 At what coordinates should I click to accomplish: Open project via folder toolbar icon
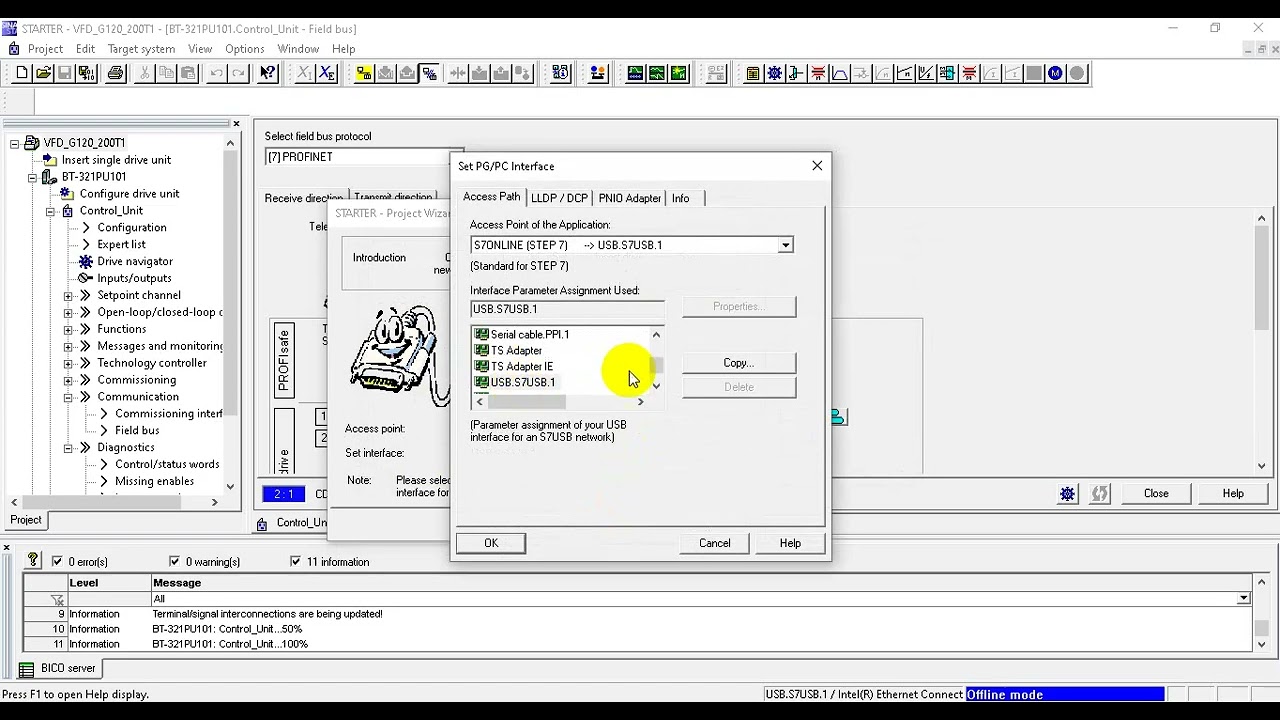(x=43, y=73)
